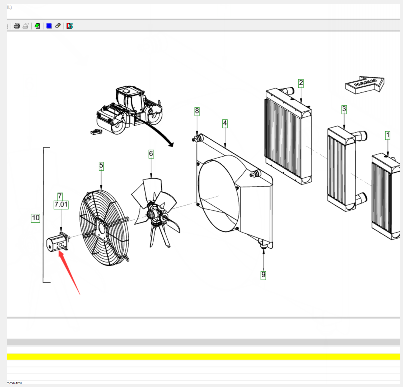Image resolution: width=403 pixels, height=387 pixels.
Task: Select part callout 3 label
Action: click(344, 109)
